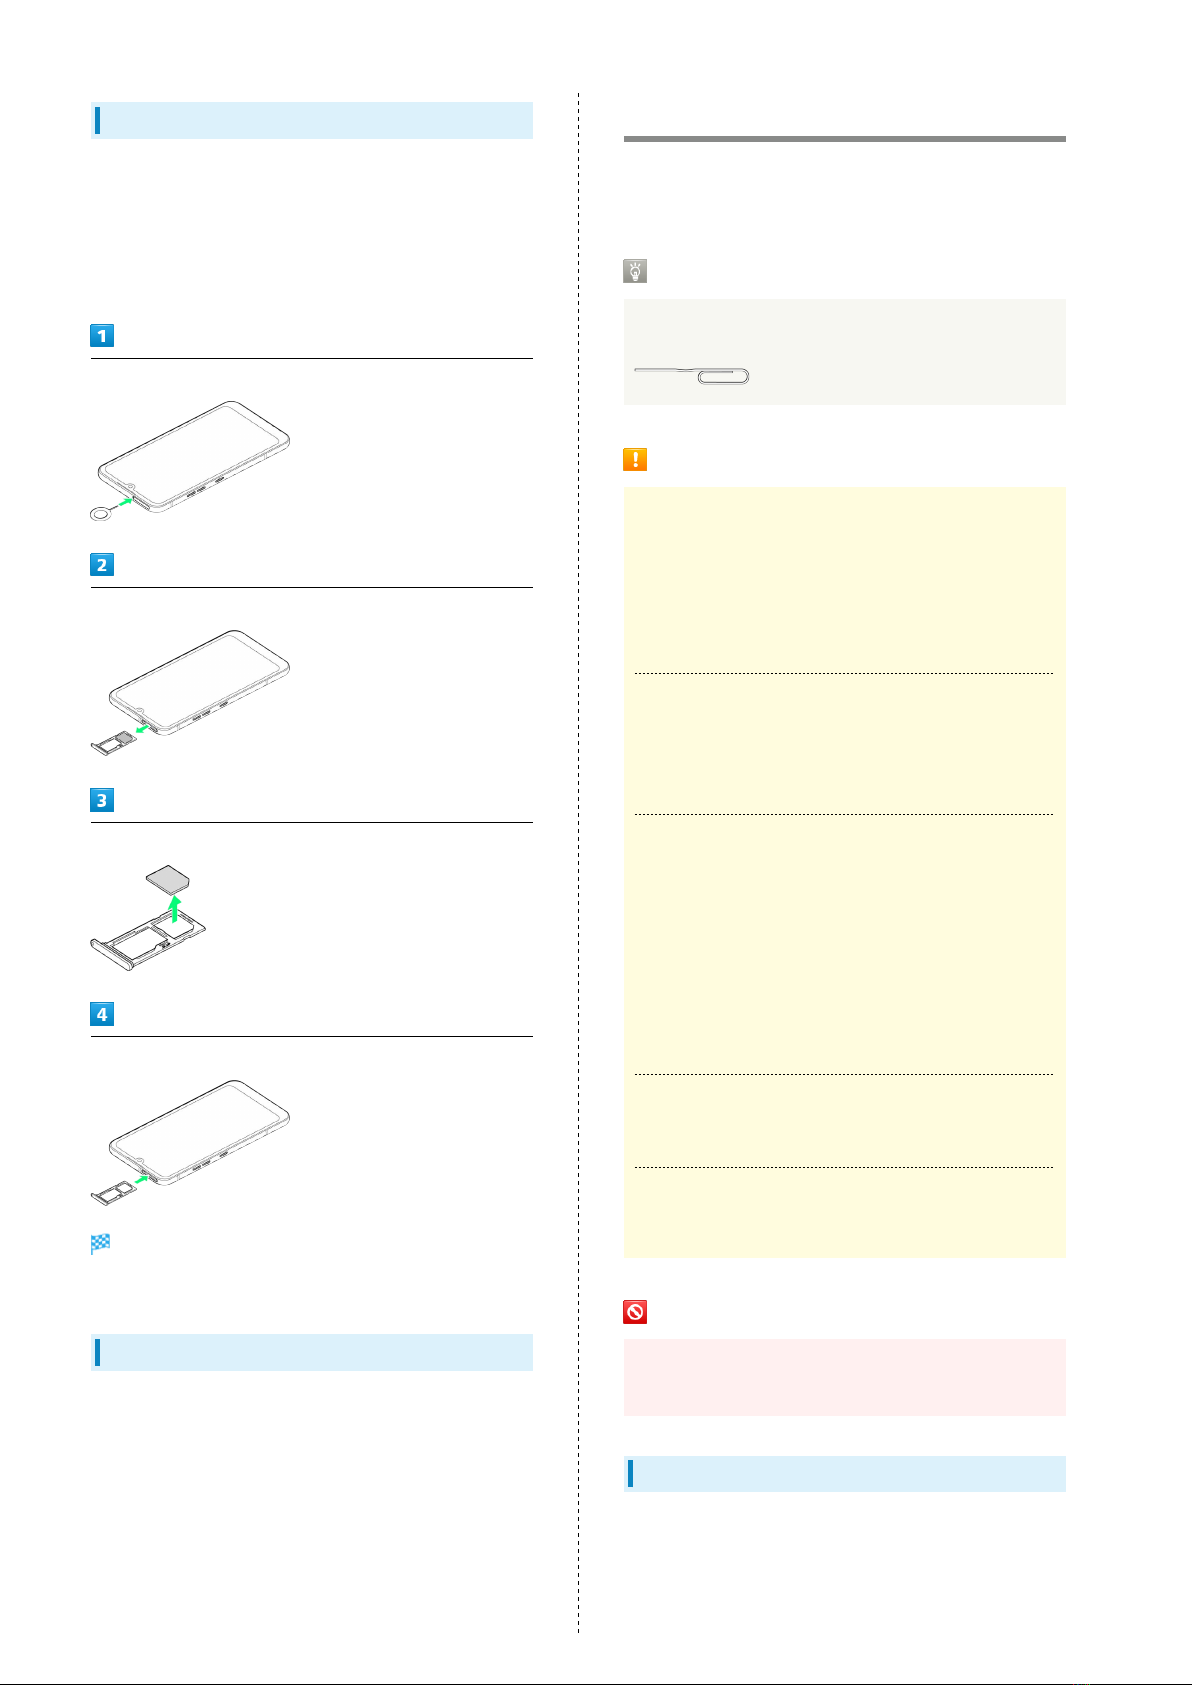Click the checkered flag completion icon
This screenshot has height=1685, width=1192.
point(100,1244)
